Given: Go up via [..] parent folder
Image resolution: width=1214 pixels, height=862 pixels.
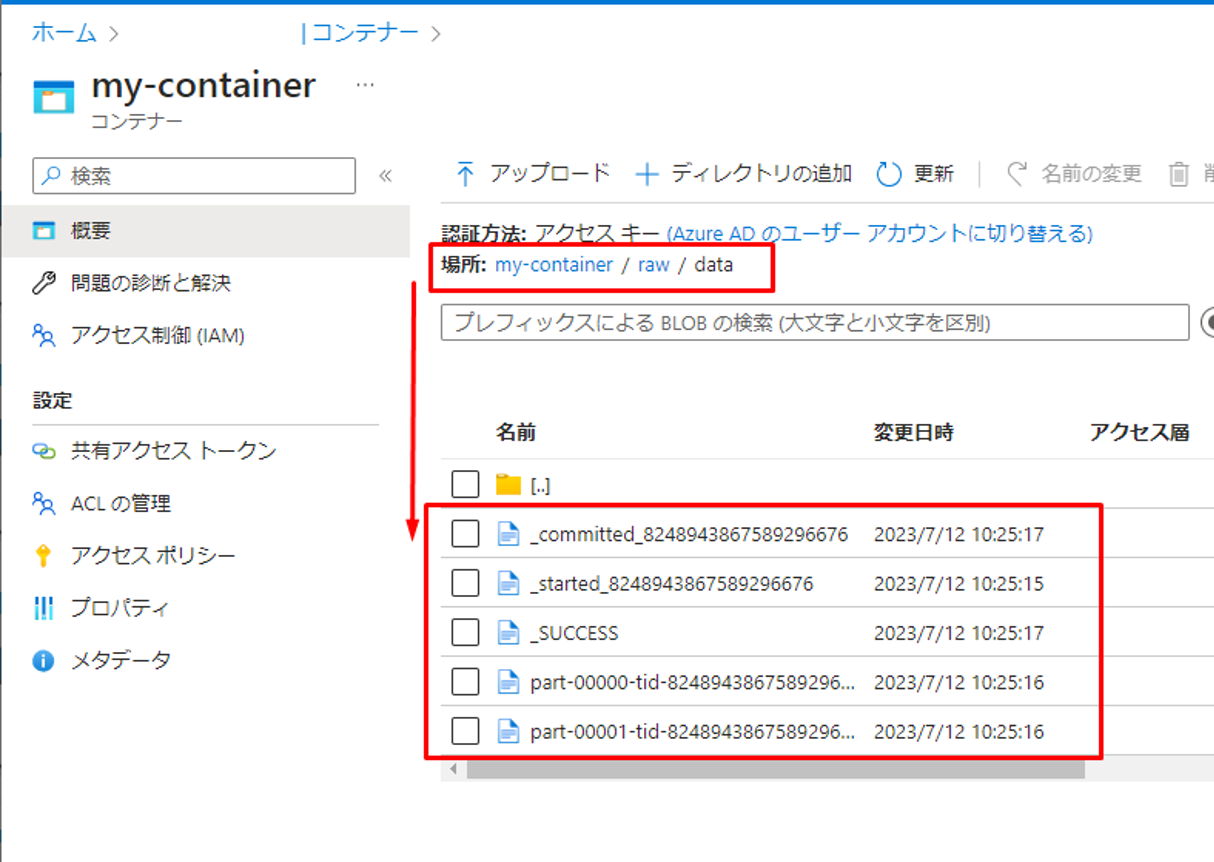Looking at the screenshot, I should [x=540, y=486].
